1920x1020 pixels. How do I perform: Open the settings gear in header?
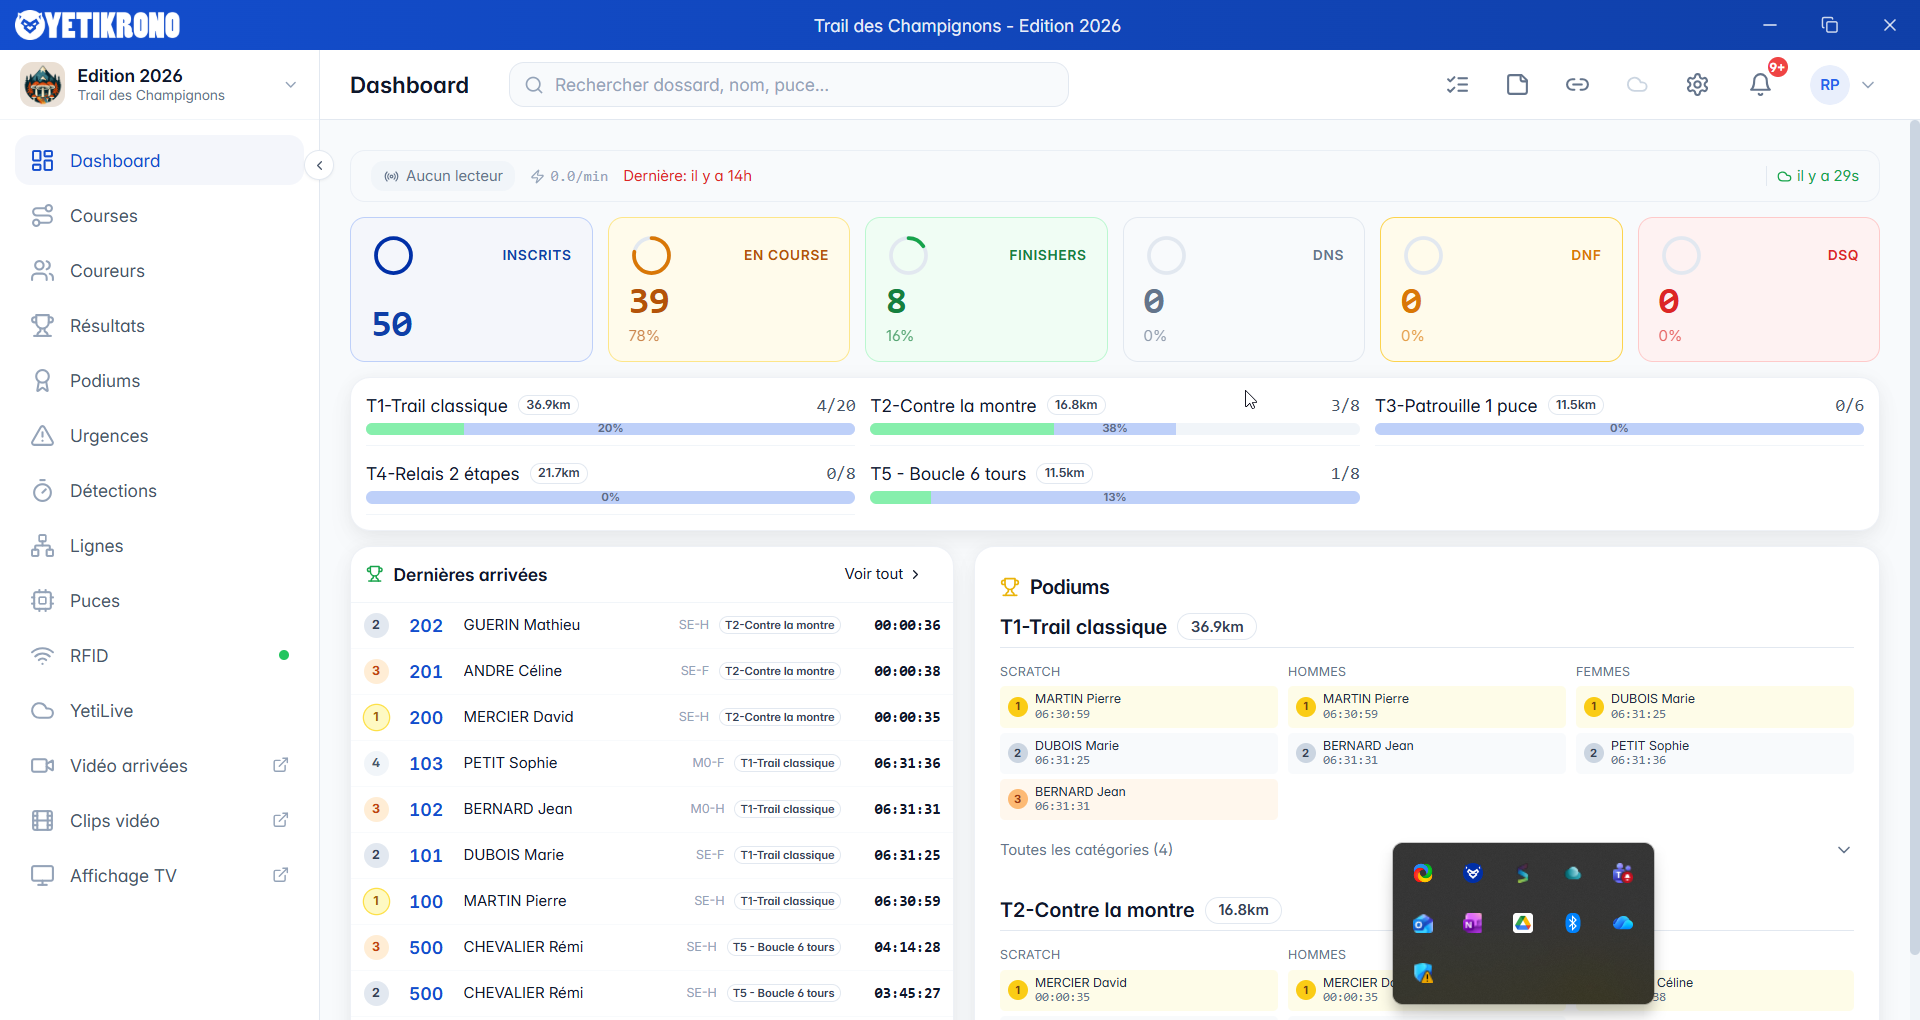1697,85
